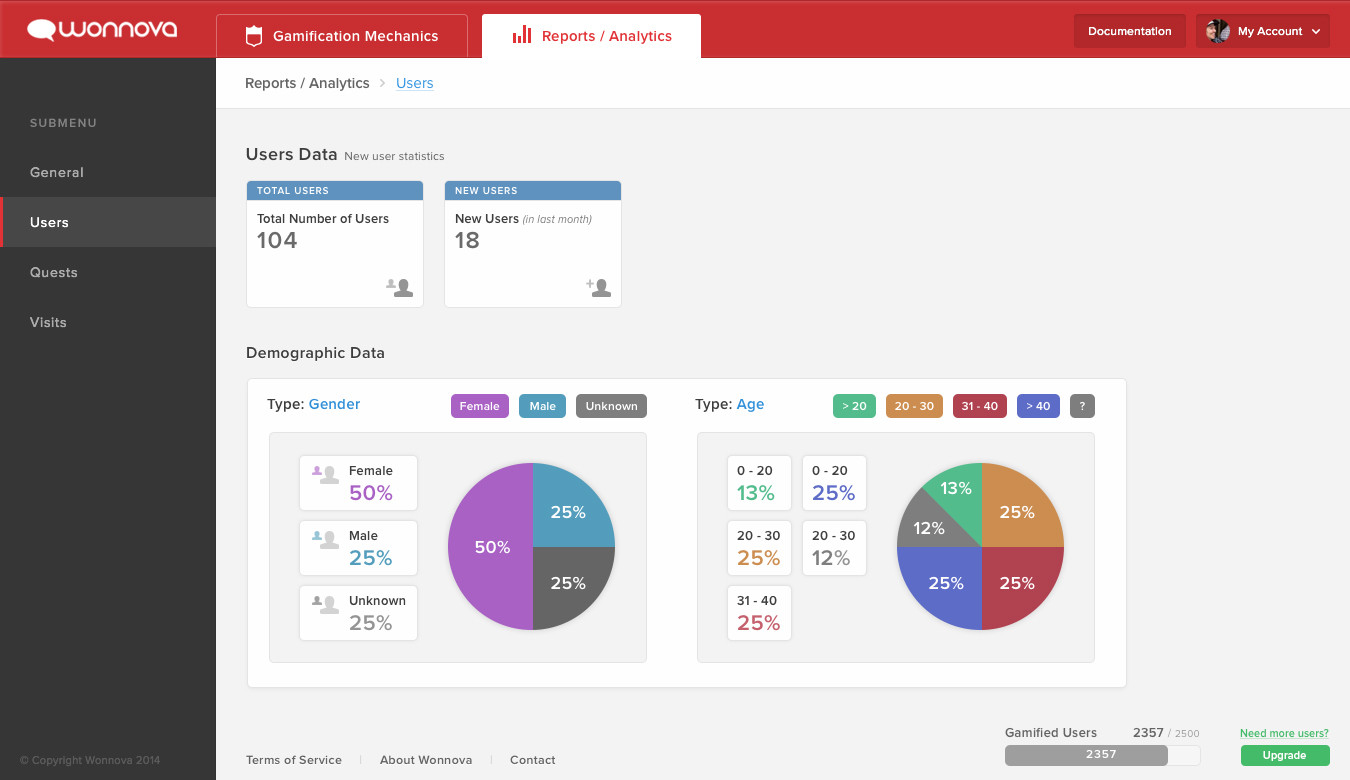The height and width of the screenshot is (780, 1350).
Task: Click the My Account avatar picture
Action: point(1218,31)
